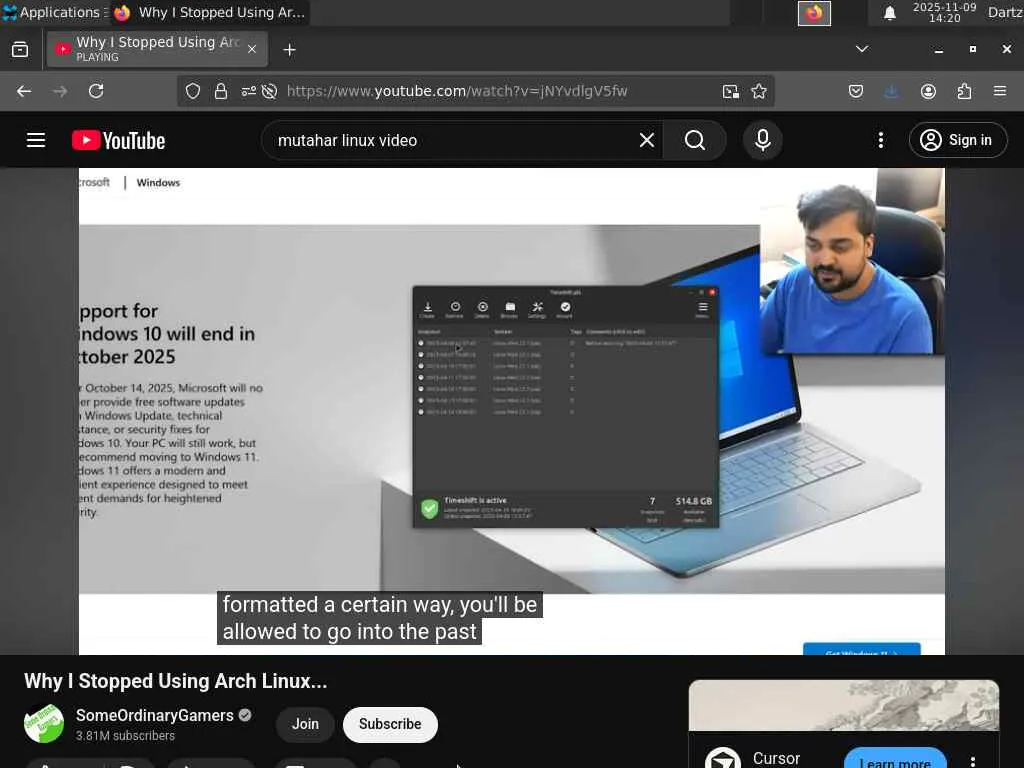Open the Firefox recent browsing view button
The image size is (1024, 768).
click(x=20, y=50)
